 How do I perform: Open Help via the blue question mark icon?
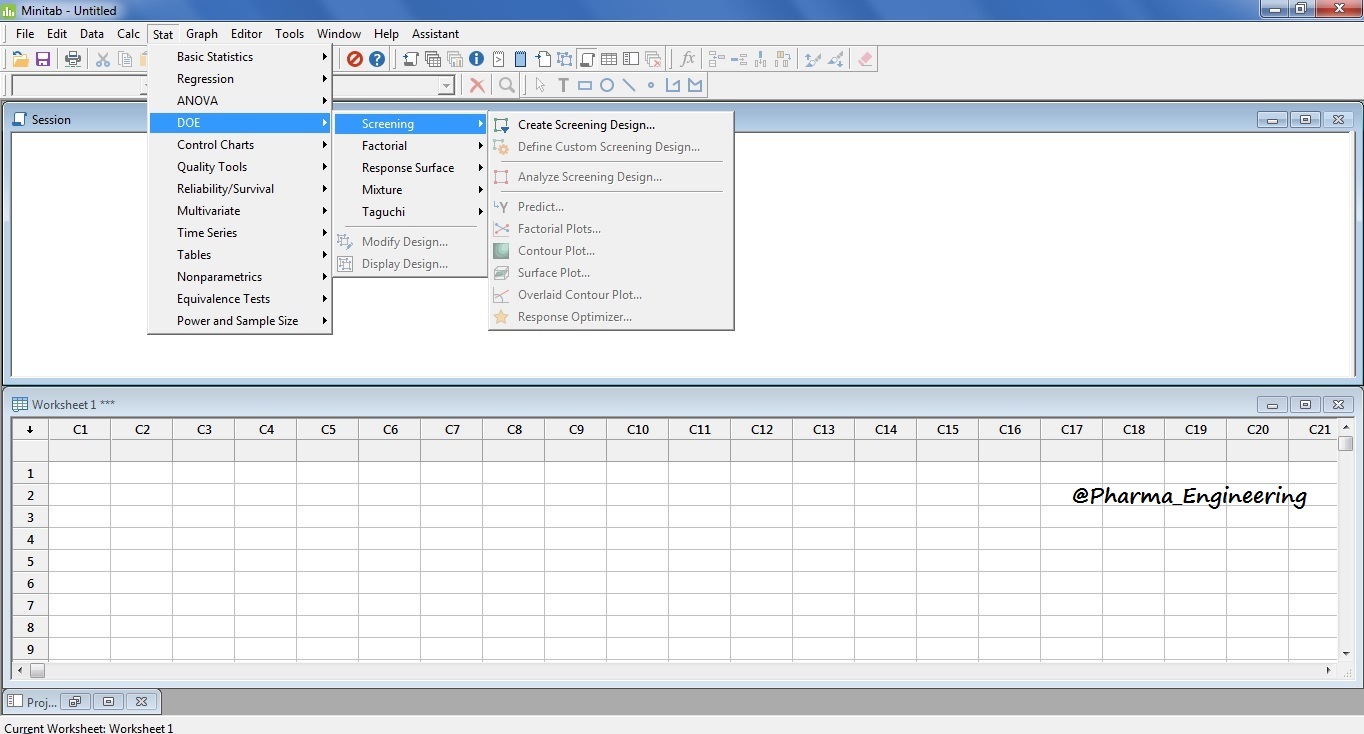click(377, 58)
